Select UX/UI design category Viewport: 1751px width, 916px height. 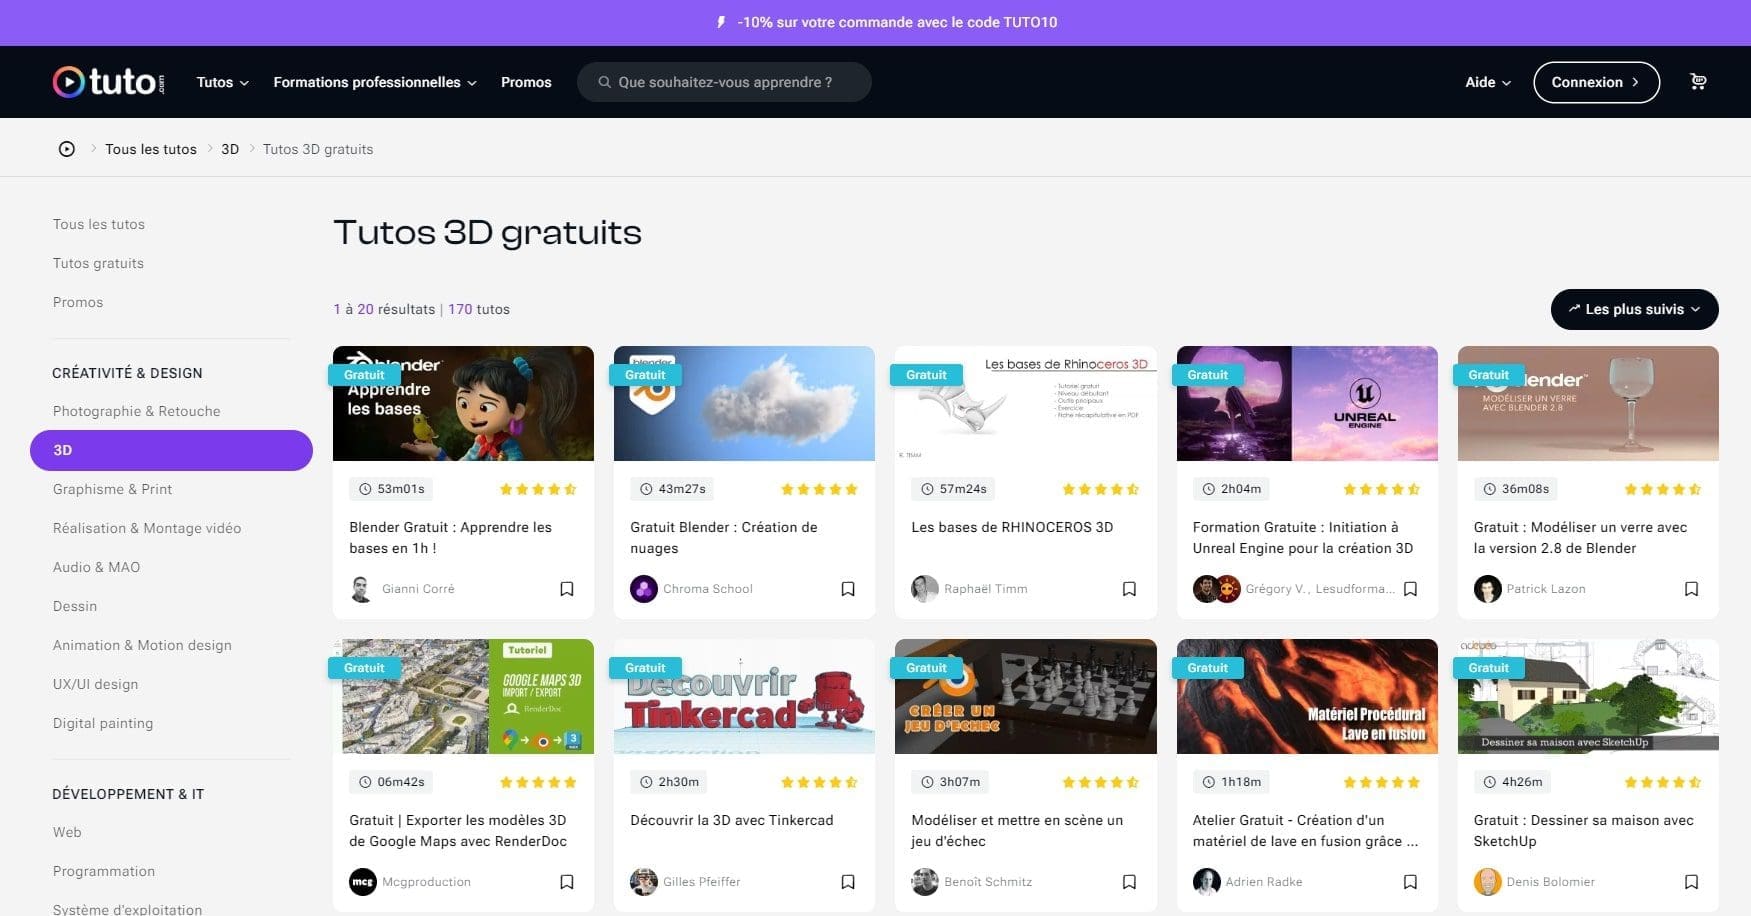point(95,684)
